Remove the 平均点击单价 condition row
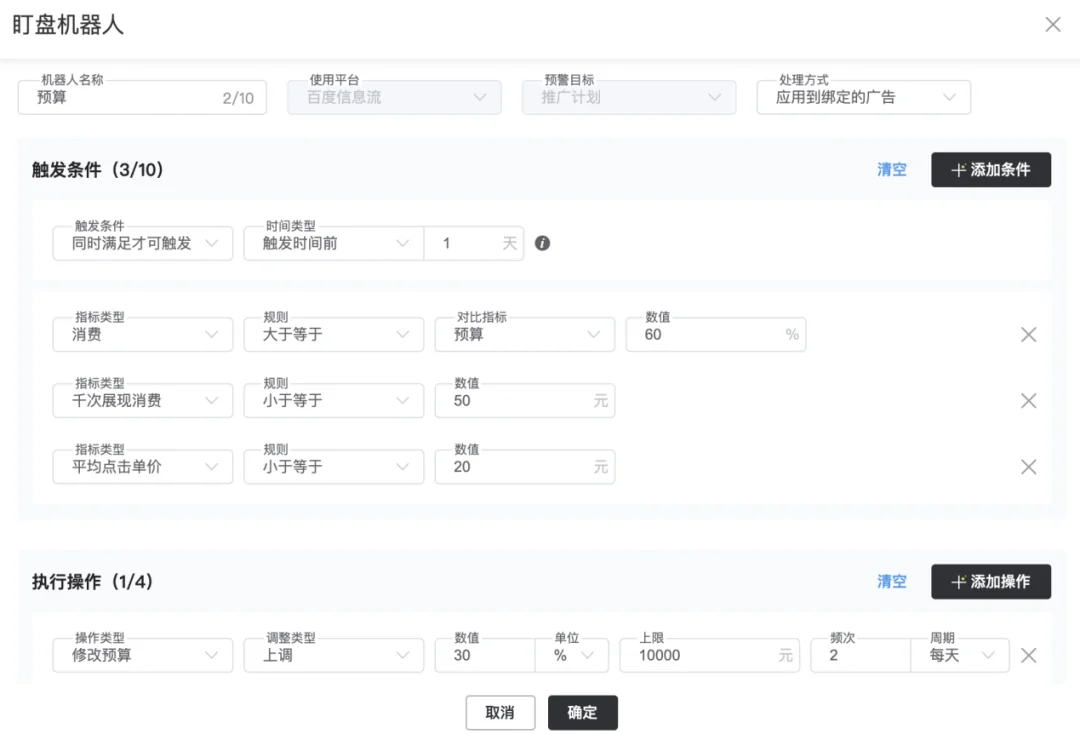The image size is (1080, 734). click(x=1028, y=467)
